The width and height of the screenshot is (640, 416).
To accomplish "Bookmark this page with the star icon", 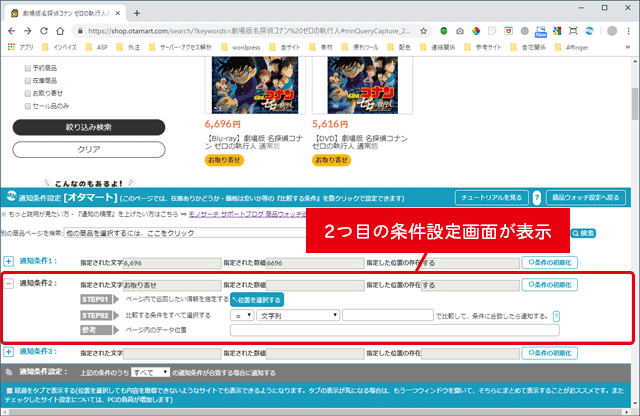I will click(x=424, y=31).
